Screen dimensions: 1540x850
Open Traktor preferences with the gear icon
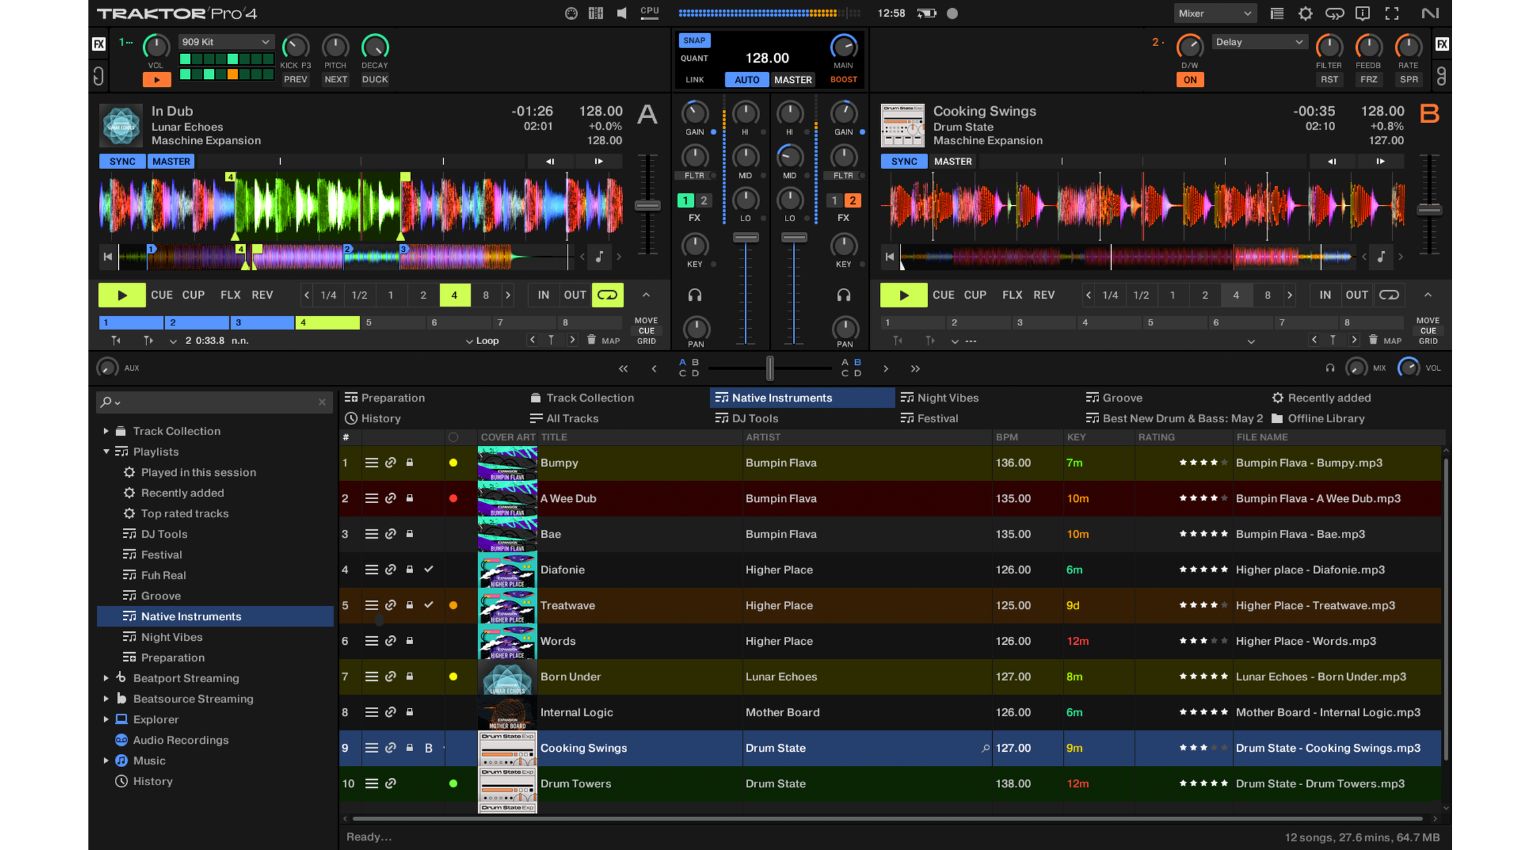coord(1304,13)
